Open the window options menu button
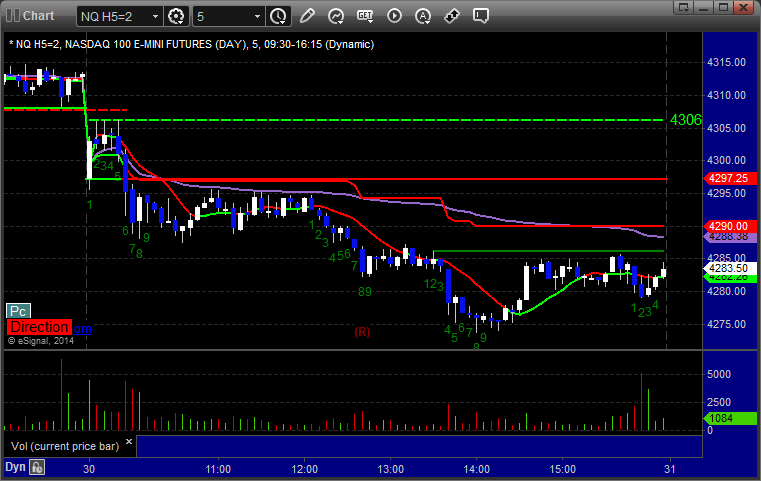The width and height of the screenshot is (761, 481). click(x=684, y=7)
